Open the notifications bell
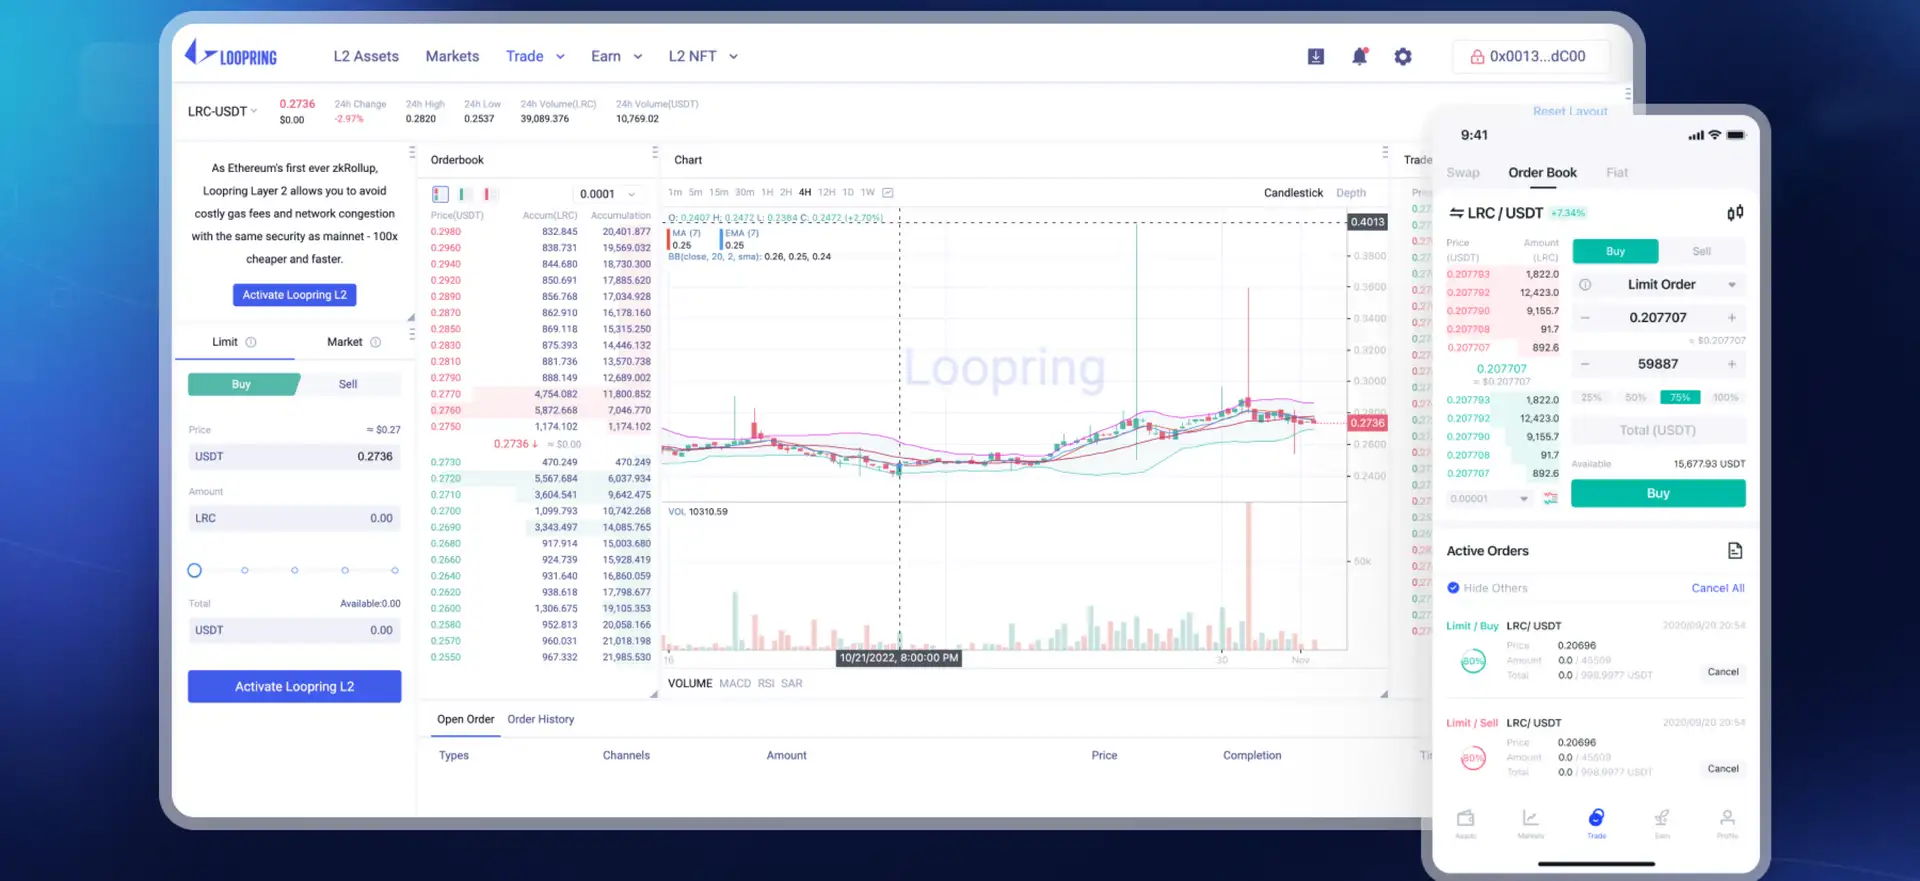The height and width of the screenshot is (881, 1920). tap(1359, 57)
